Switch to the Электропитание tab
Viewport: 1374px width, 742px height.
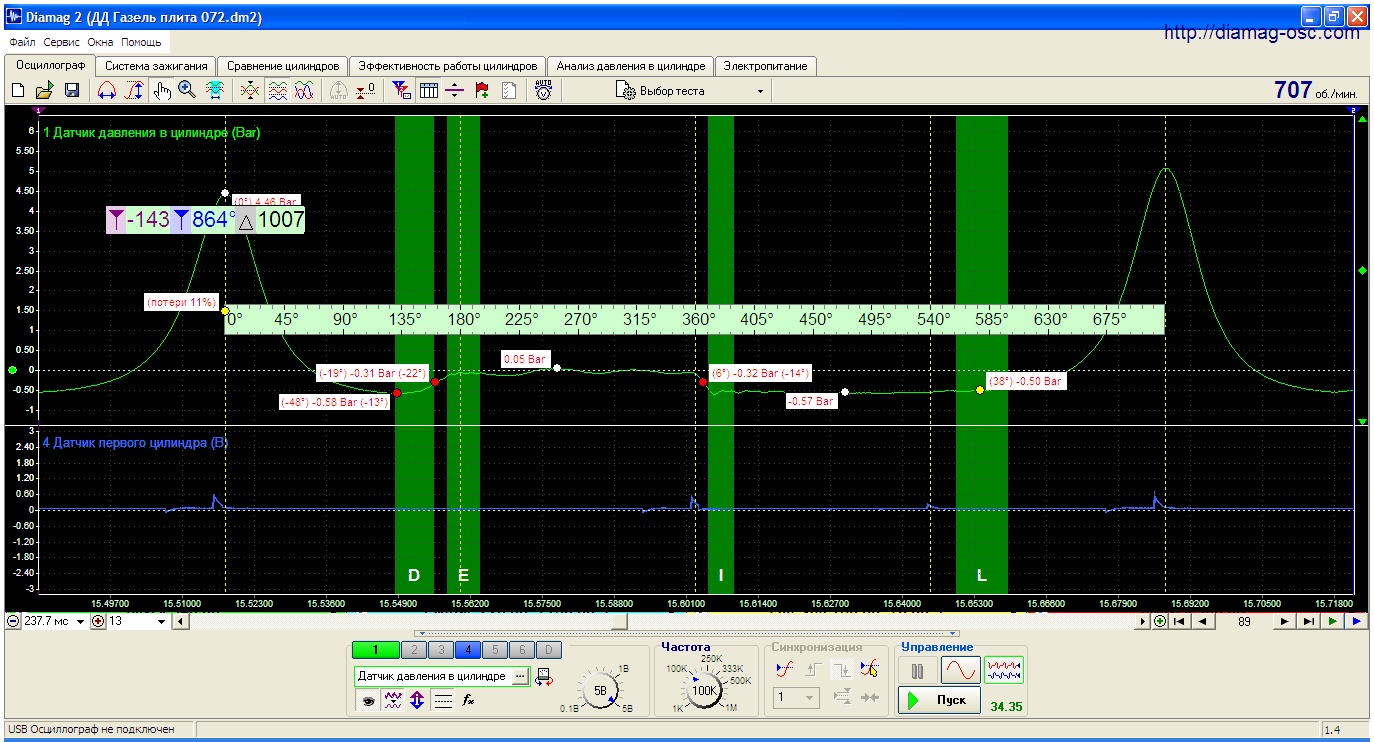[765, 66]
